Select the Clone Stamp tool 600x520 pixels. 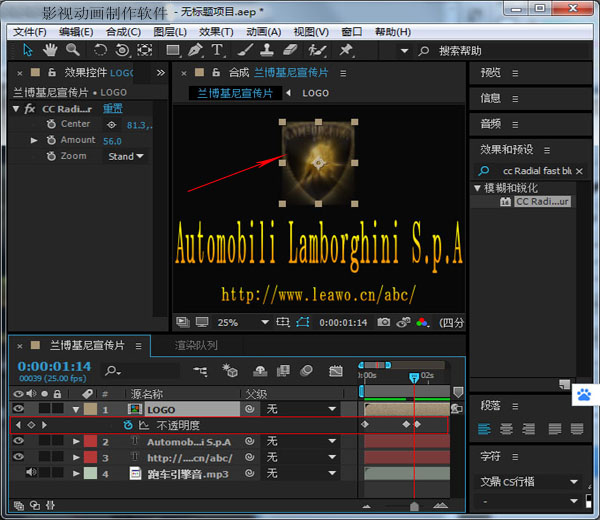[x=267, y=50]
